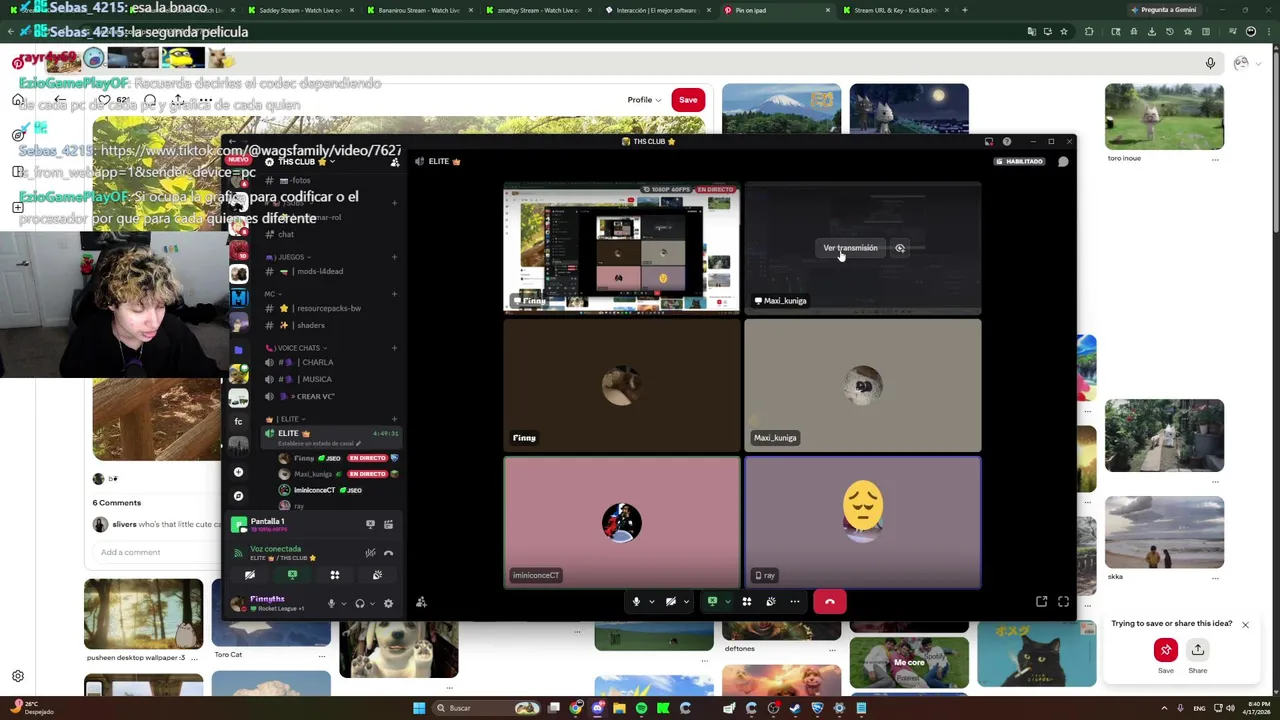This screenshot has width=1280, height=720.
Task: Open the toro inoue pin thumbnail
Action: click(1164, 117)
